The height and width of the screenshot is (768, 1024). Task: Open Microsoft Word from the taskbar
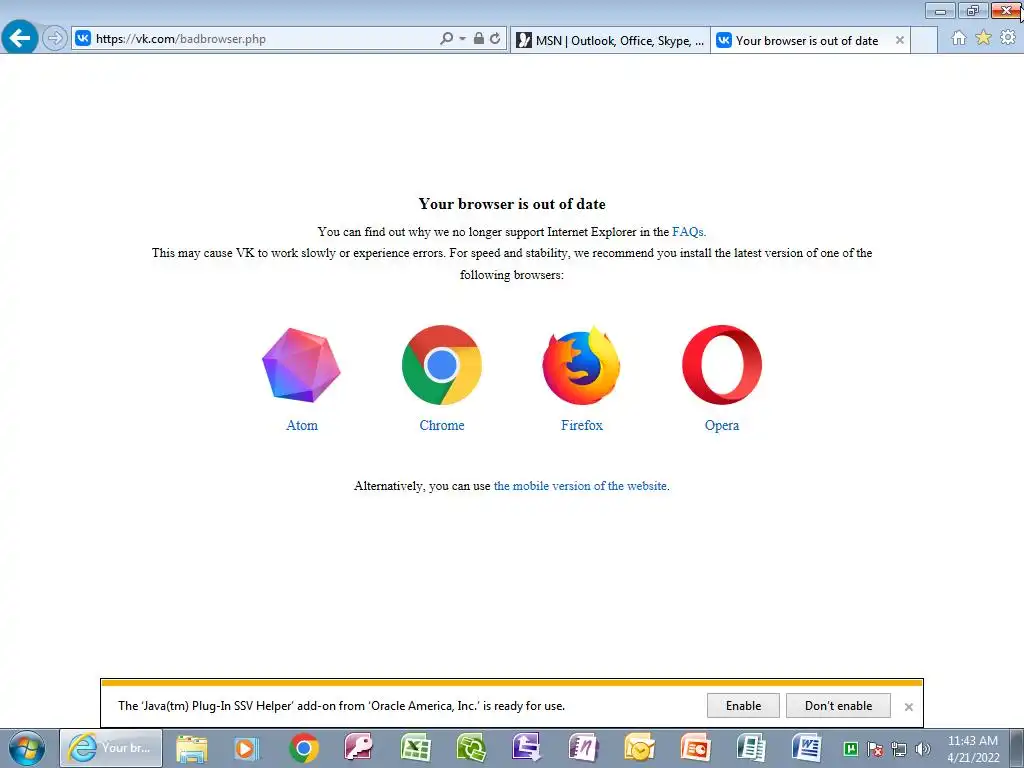coord(807,748)
